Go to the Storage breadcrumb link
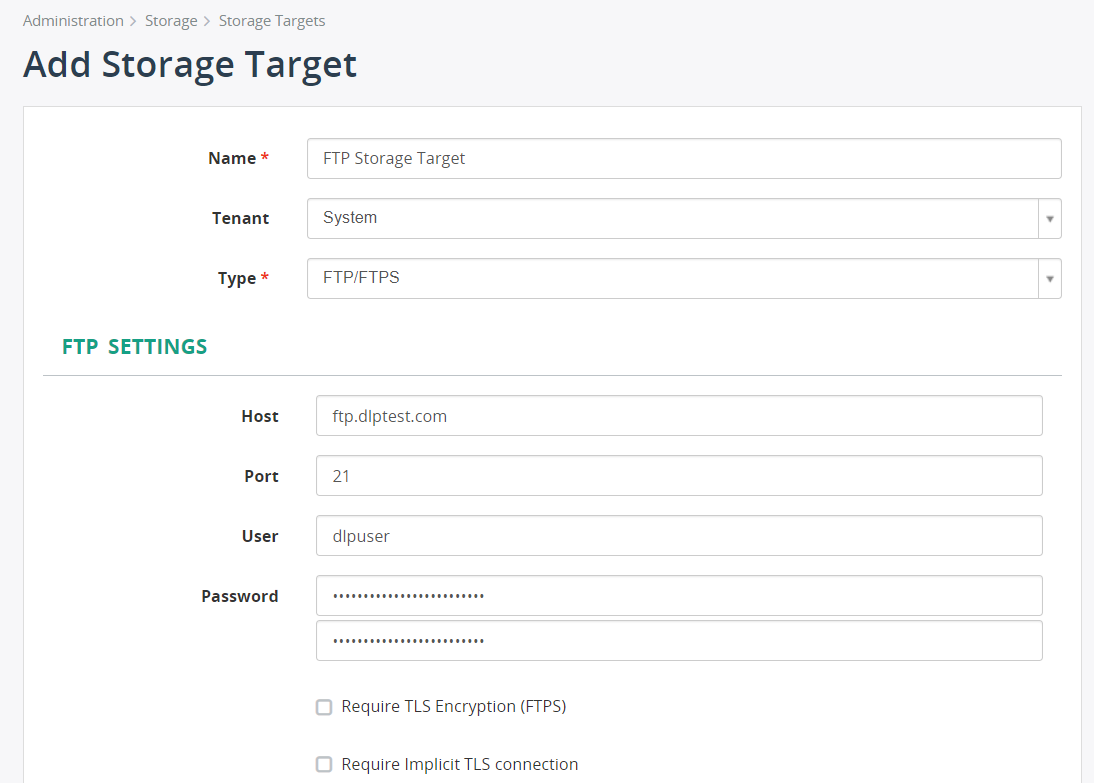 pyautogui.click(x=171, y=21)
